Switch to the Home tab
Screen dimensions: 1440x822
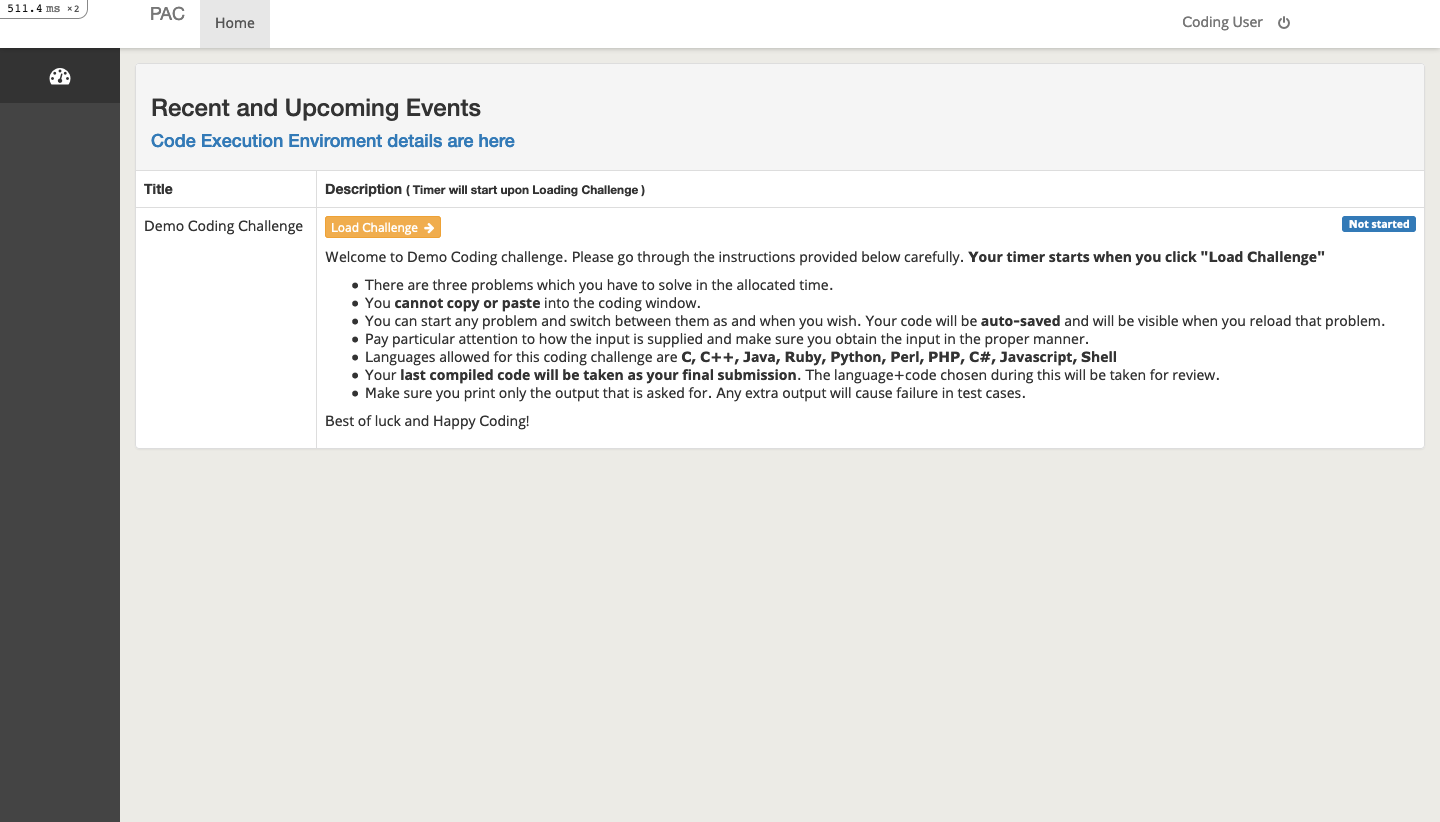click(x=234, y=22)
